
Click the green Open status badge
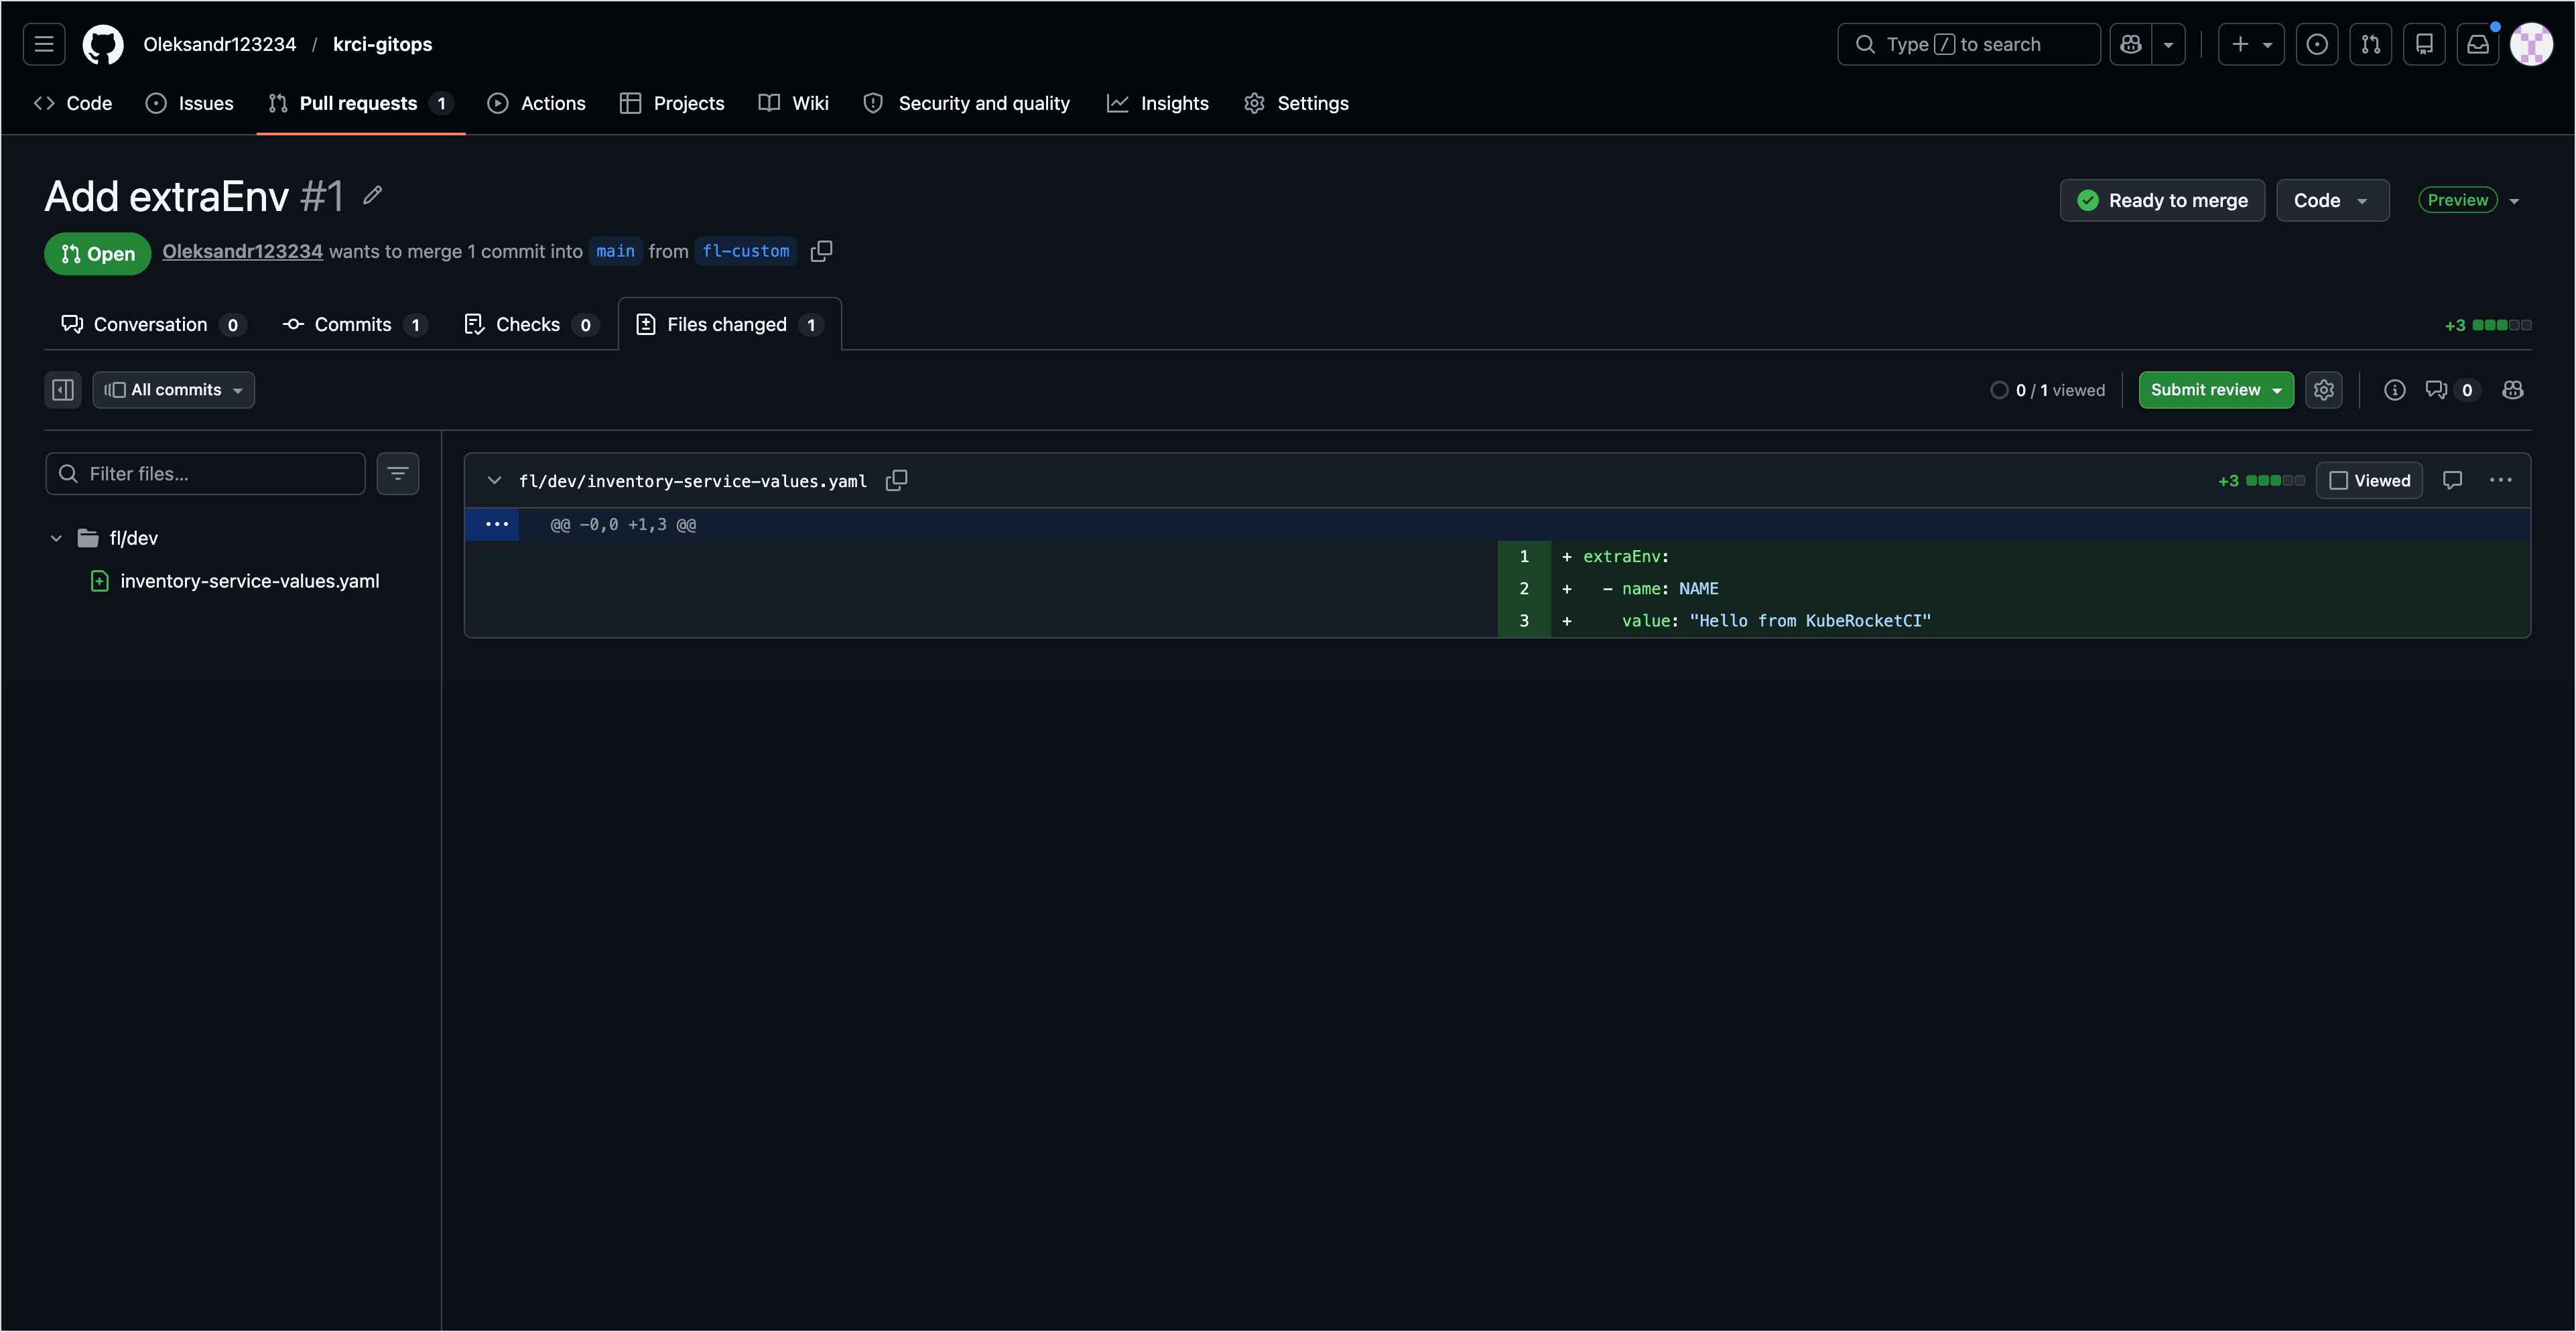(x=97, y=253)
